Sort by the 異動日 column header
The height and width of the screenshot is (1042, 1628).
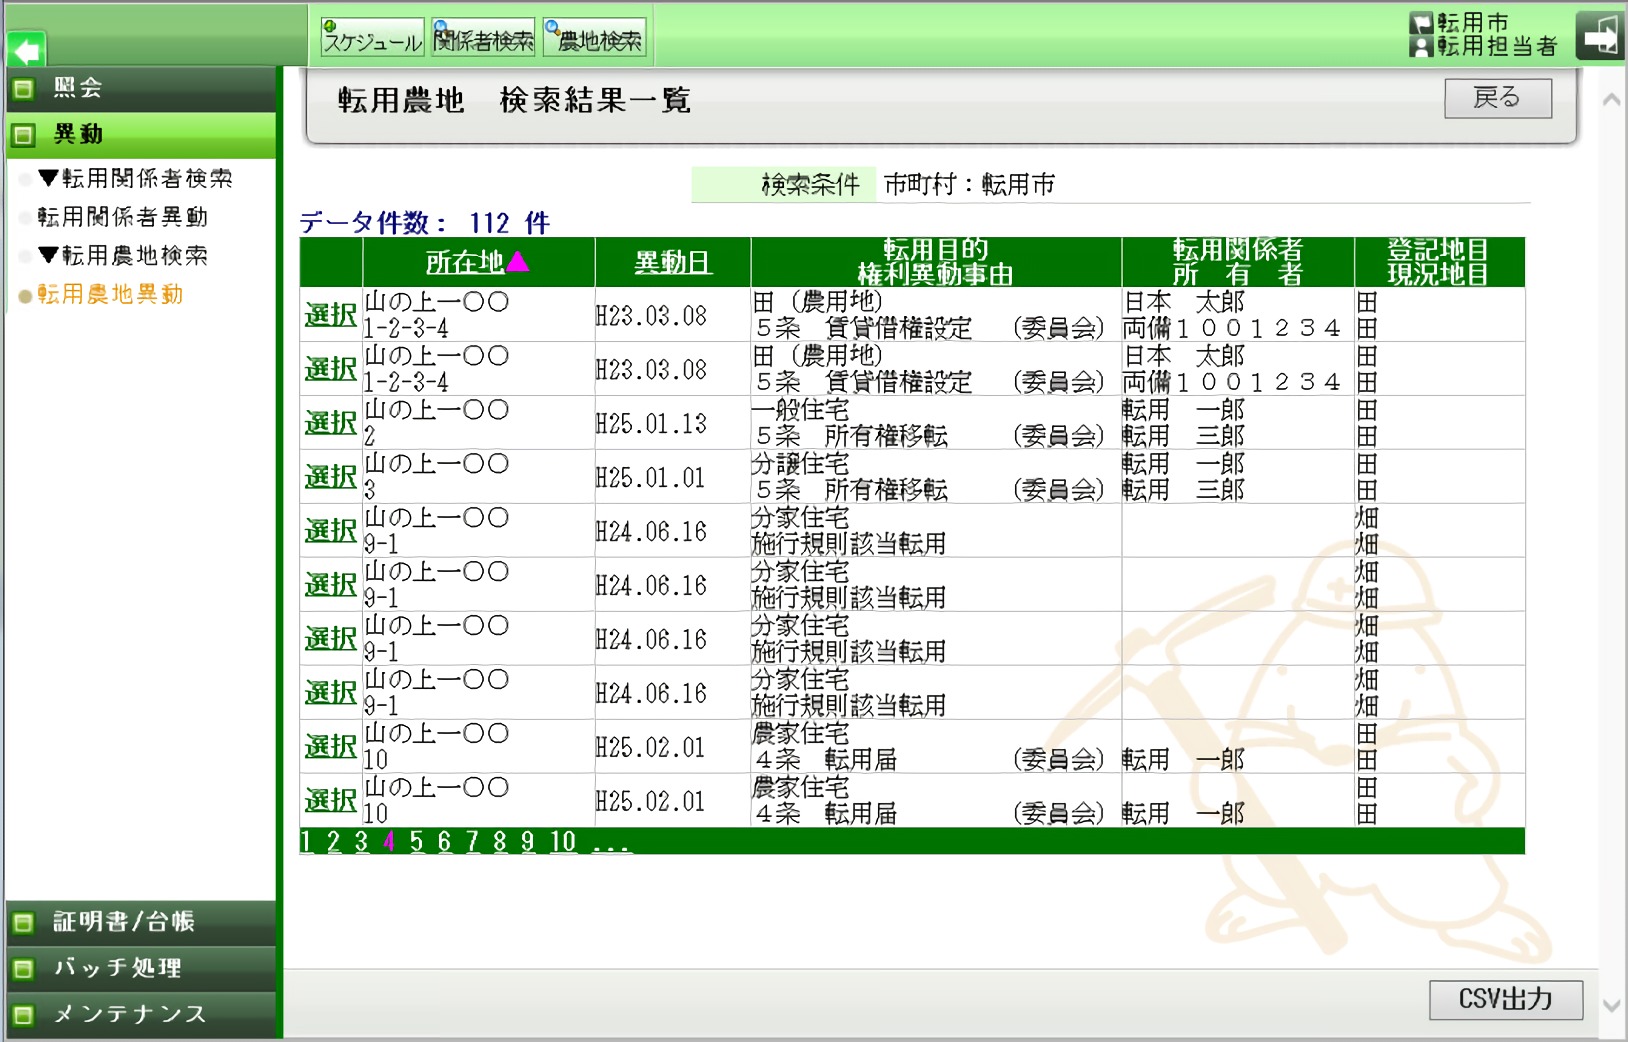pos(673,263)
